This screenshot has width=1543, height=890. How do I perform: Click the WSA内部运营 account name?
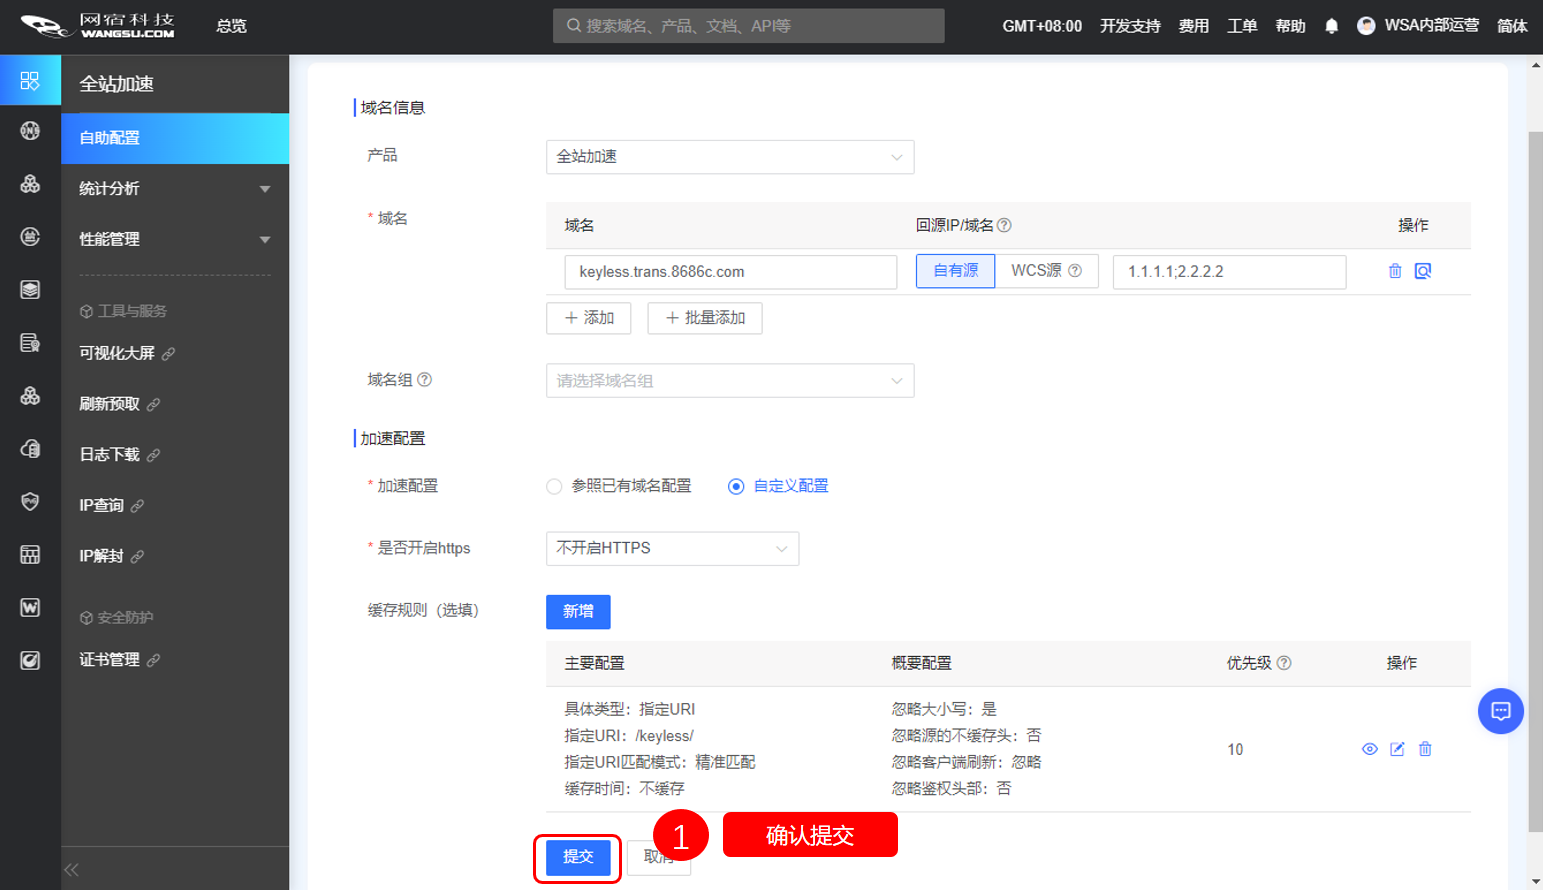(x=1431, y=26)
